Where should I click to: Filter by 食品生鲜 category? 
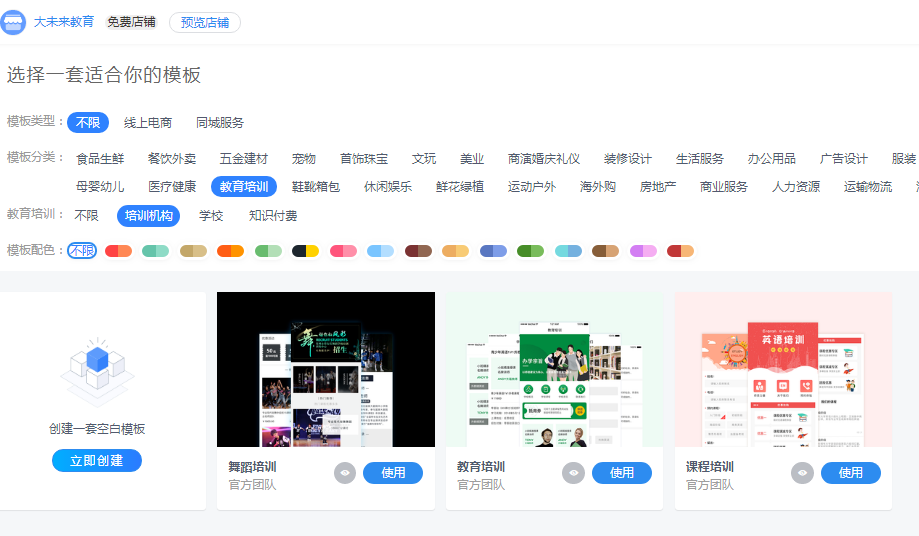click(100, 159)
